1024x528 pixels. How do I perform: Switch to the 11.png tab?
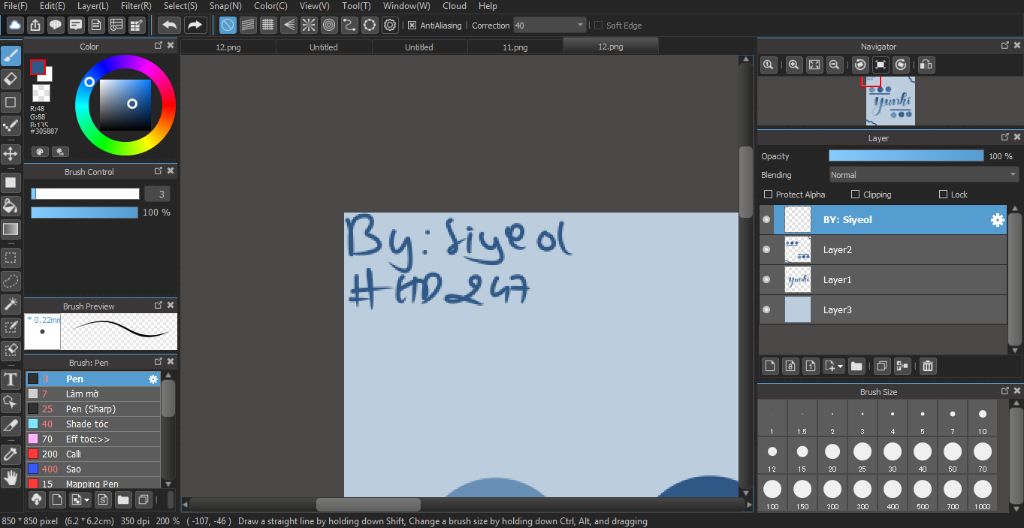(515, 47)
